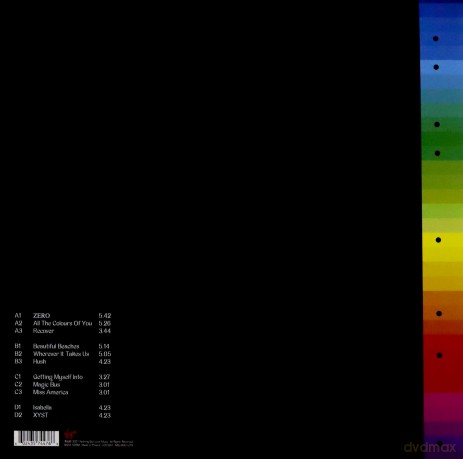Click side label "A1"
The image size is (463, 459).
point(18,316)
